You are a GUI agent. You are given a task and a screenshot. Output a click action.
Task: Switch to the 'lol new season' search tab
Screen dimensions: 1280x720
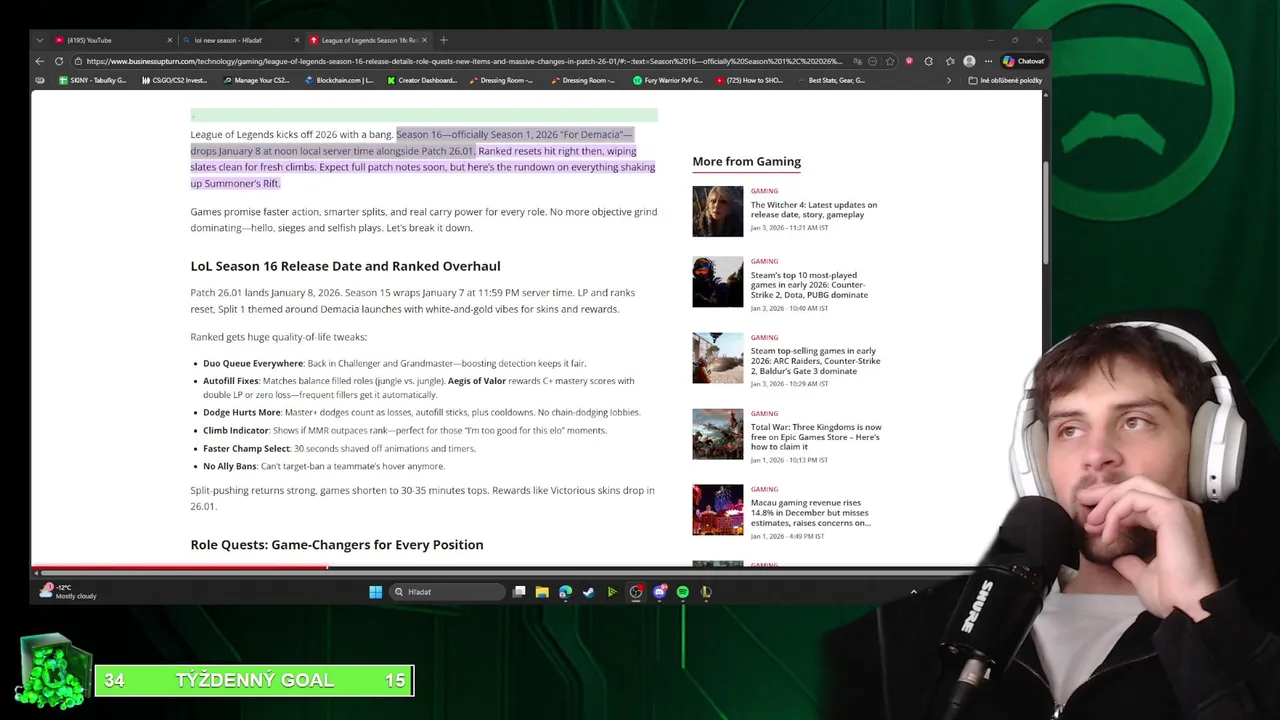(x=240, y=40)
